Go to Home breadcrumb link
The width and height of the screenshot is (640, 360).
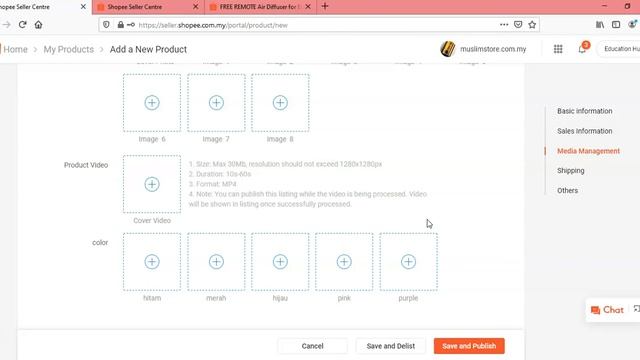[15, 49]
